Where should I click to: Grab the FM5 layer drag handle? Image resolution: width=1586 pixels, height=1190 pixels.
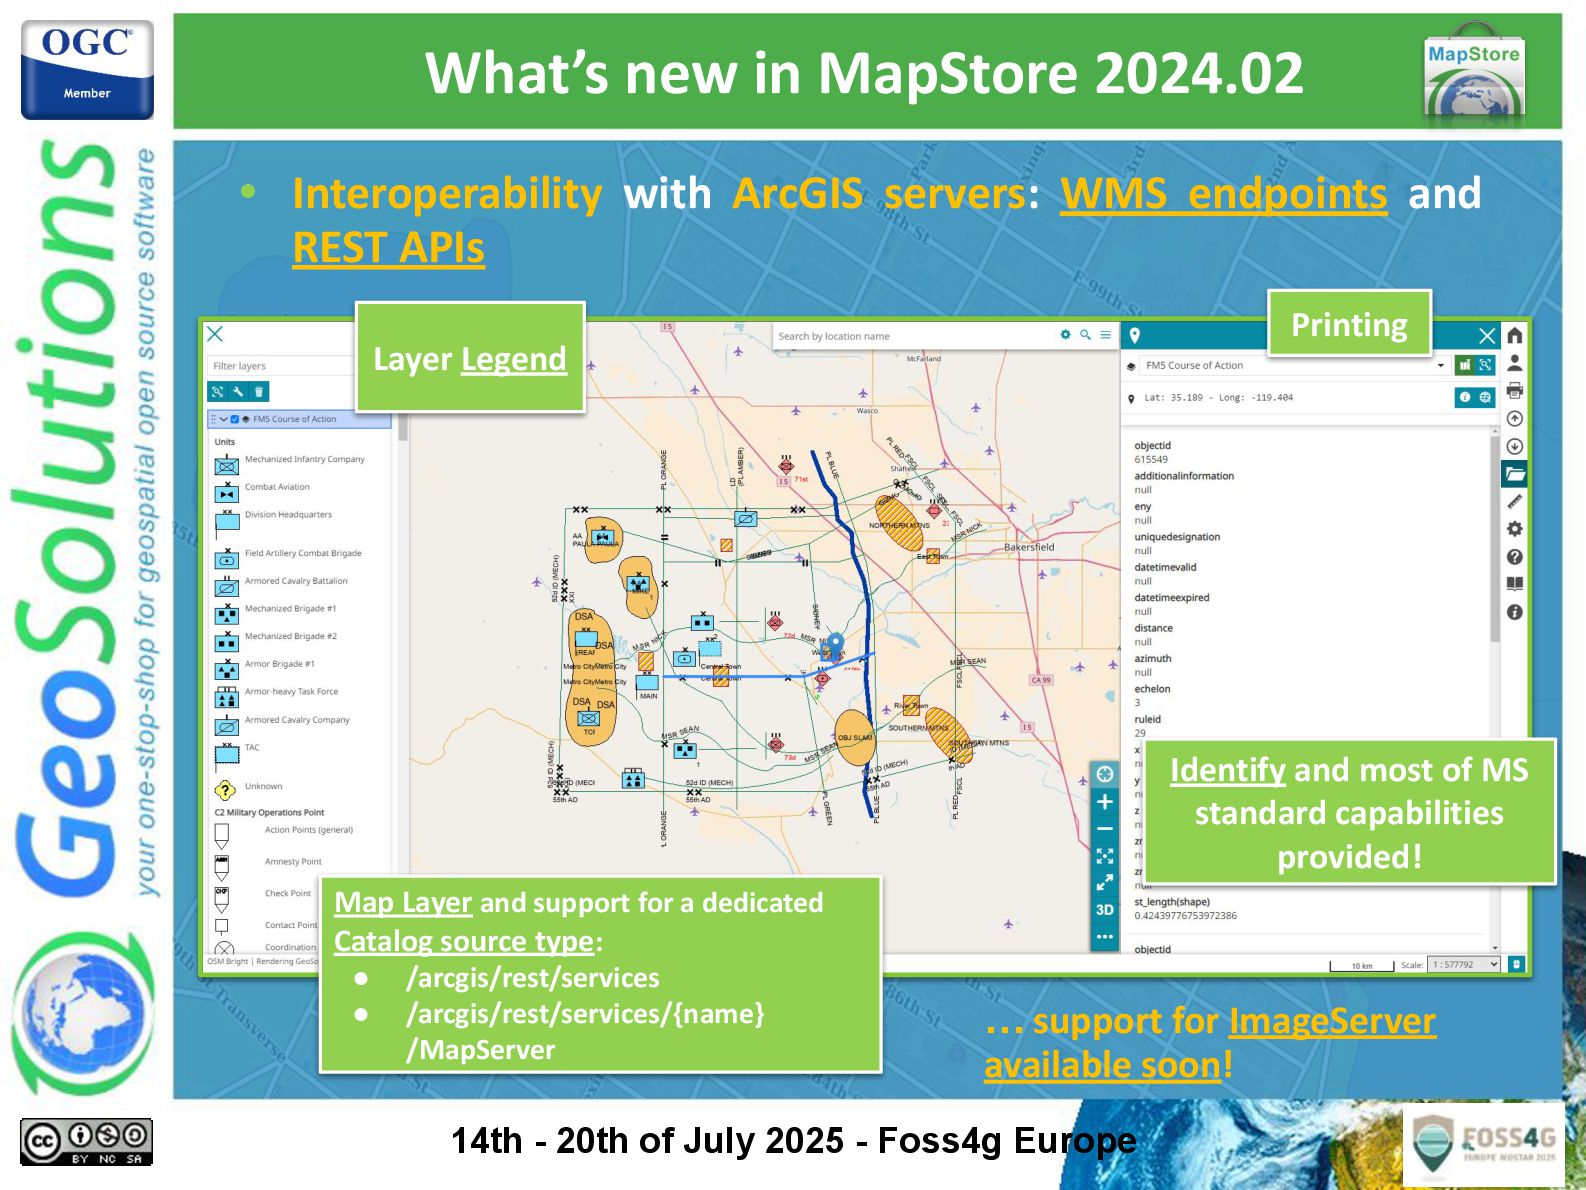pyautogui.click(x=213, y=419)
